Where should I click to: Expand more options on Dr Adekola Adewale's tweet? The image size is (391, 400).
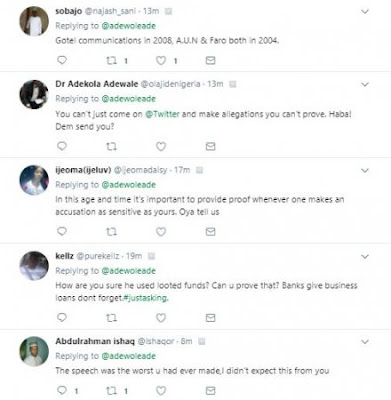(x=365, y=84)
